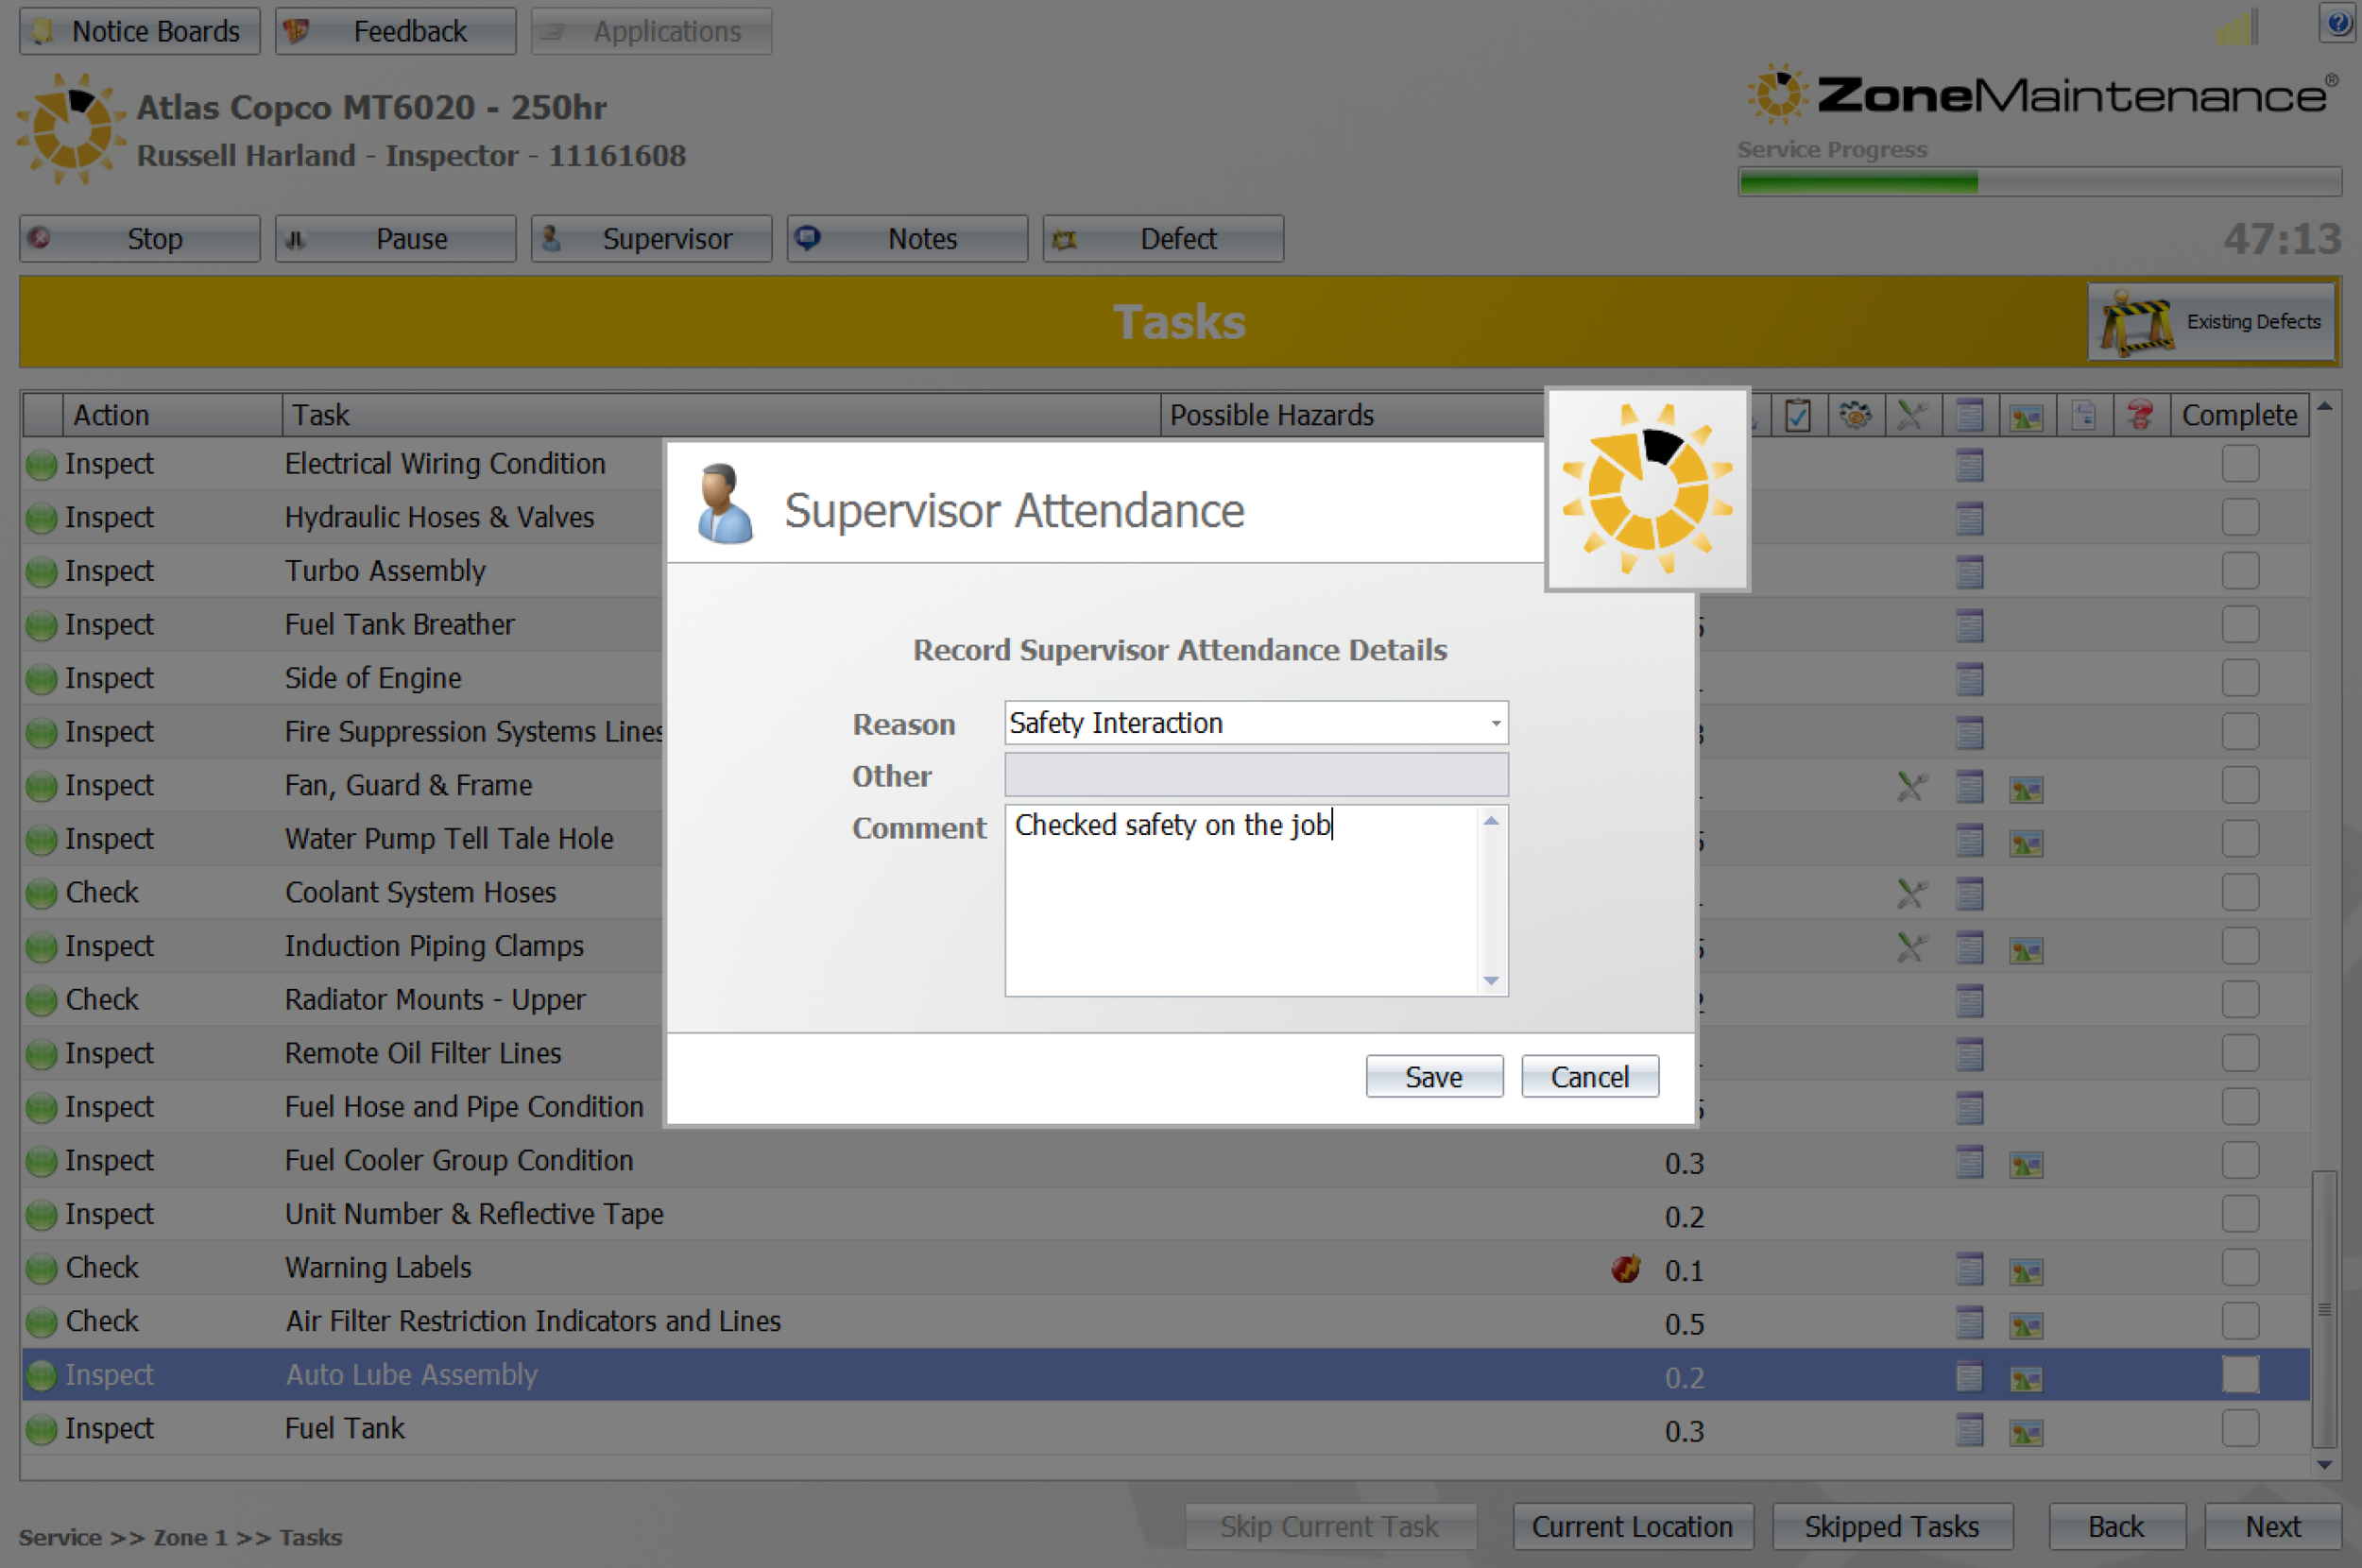Click the tools icon in Coolant System Hoses row
The width and height of the screenshot is (2362, 1568).
1911,893
